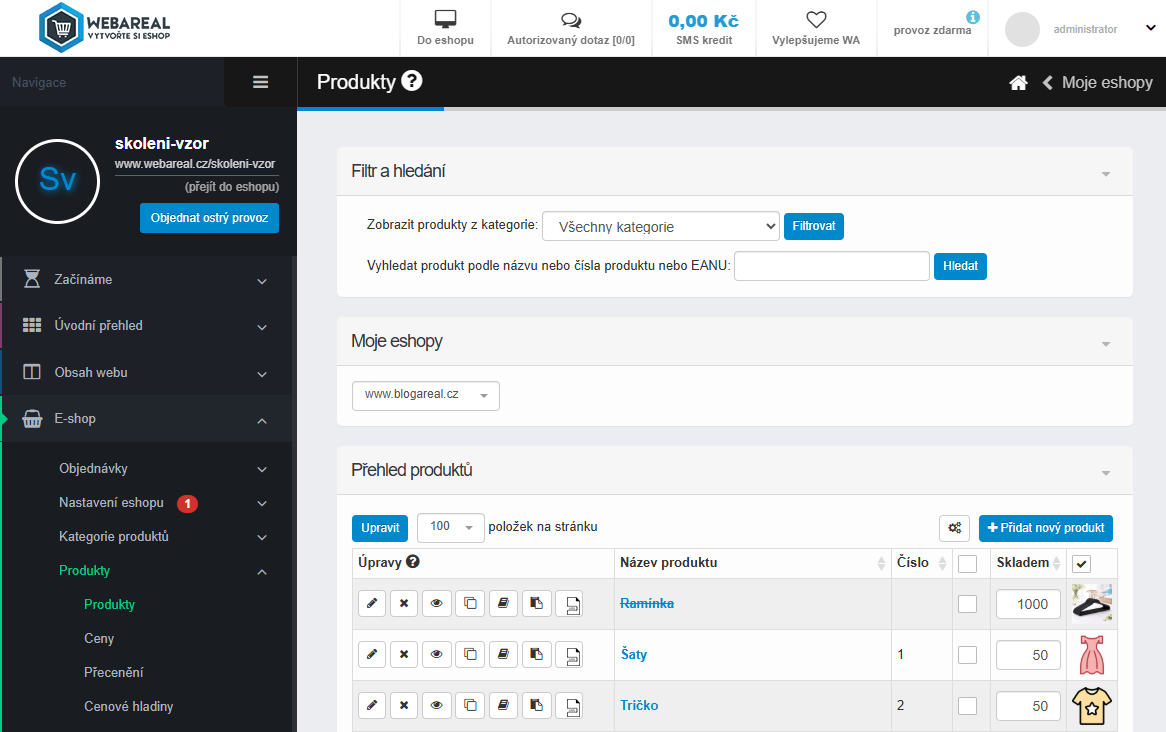The image size is (1166, 732).
Task: Click the Do eshopu monitor icon
Action: coord(445,20)
